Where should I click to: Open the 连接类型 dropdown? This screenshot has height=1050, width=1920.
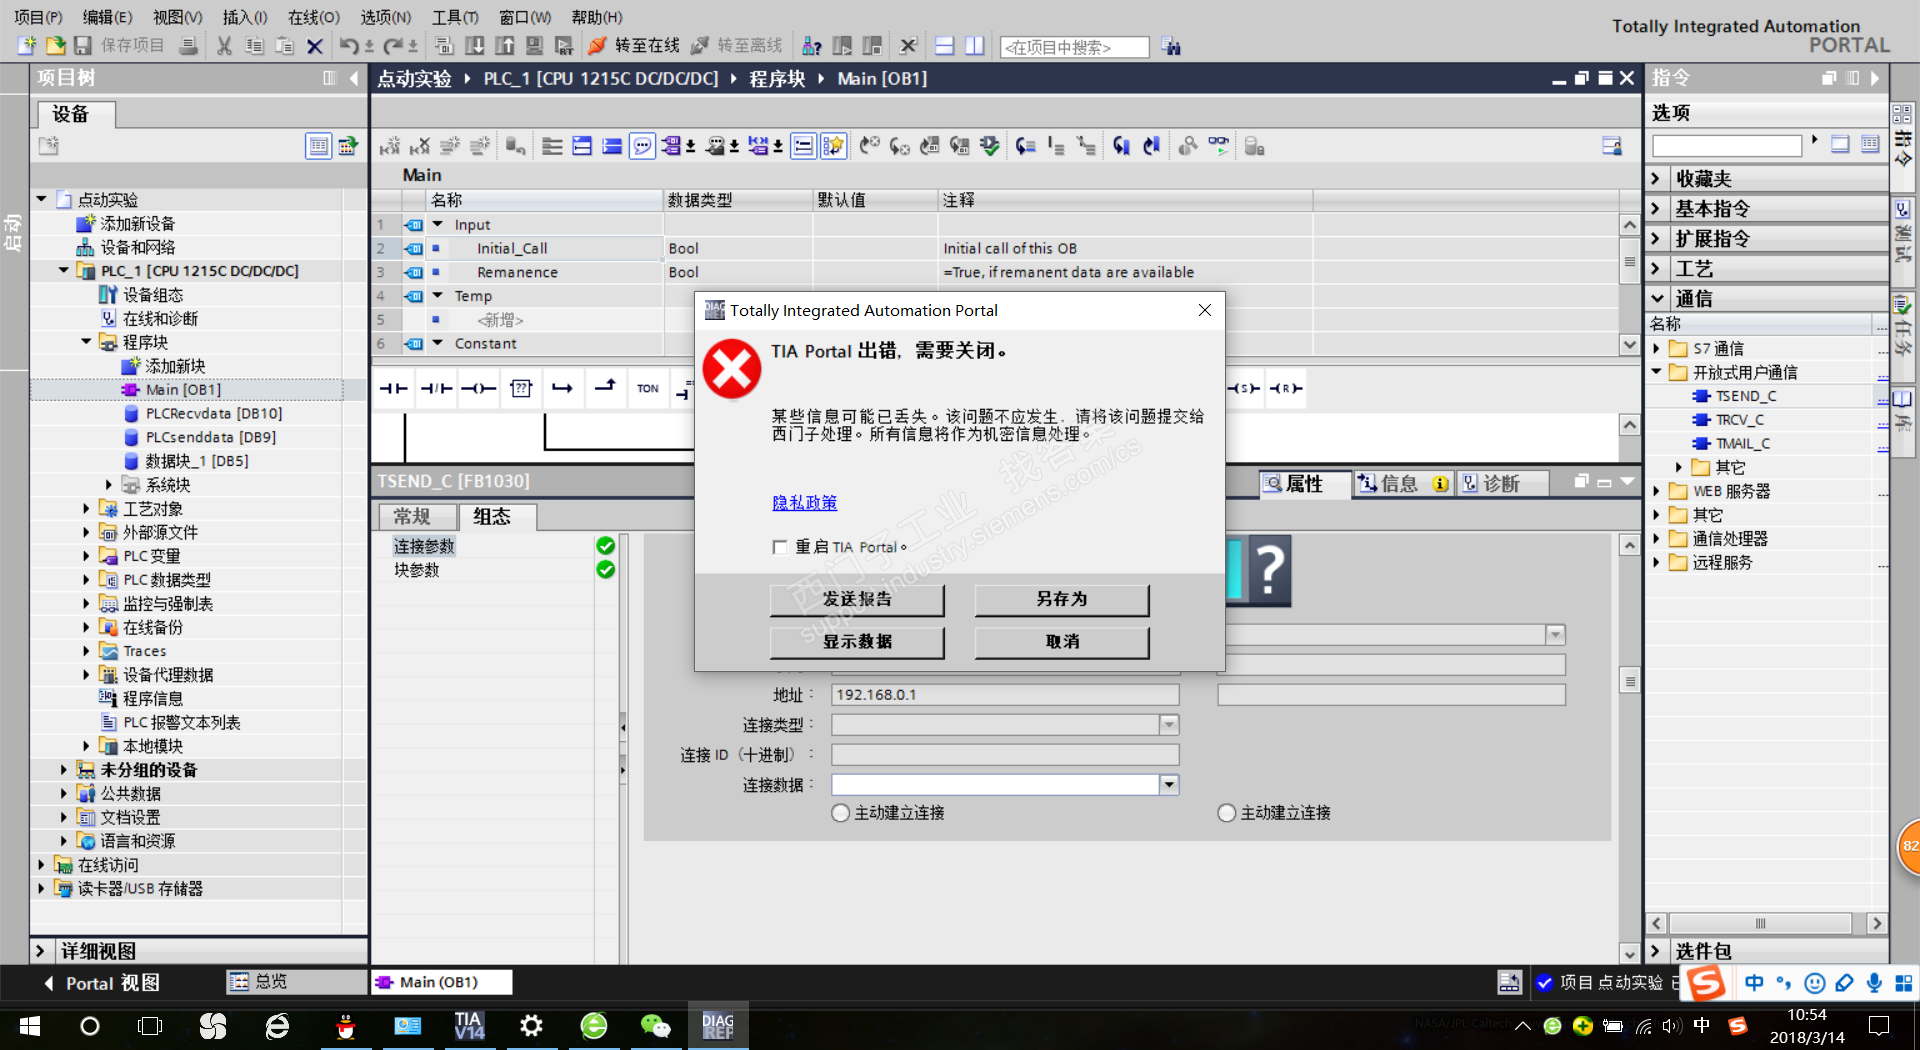coord(1169,725)
